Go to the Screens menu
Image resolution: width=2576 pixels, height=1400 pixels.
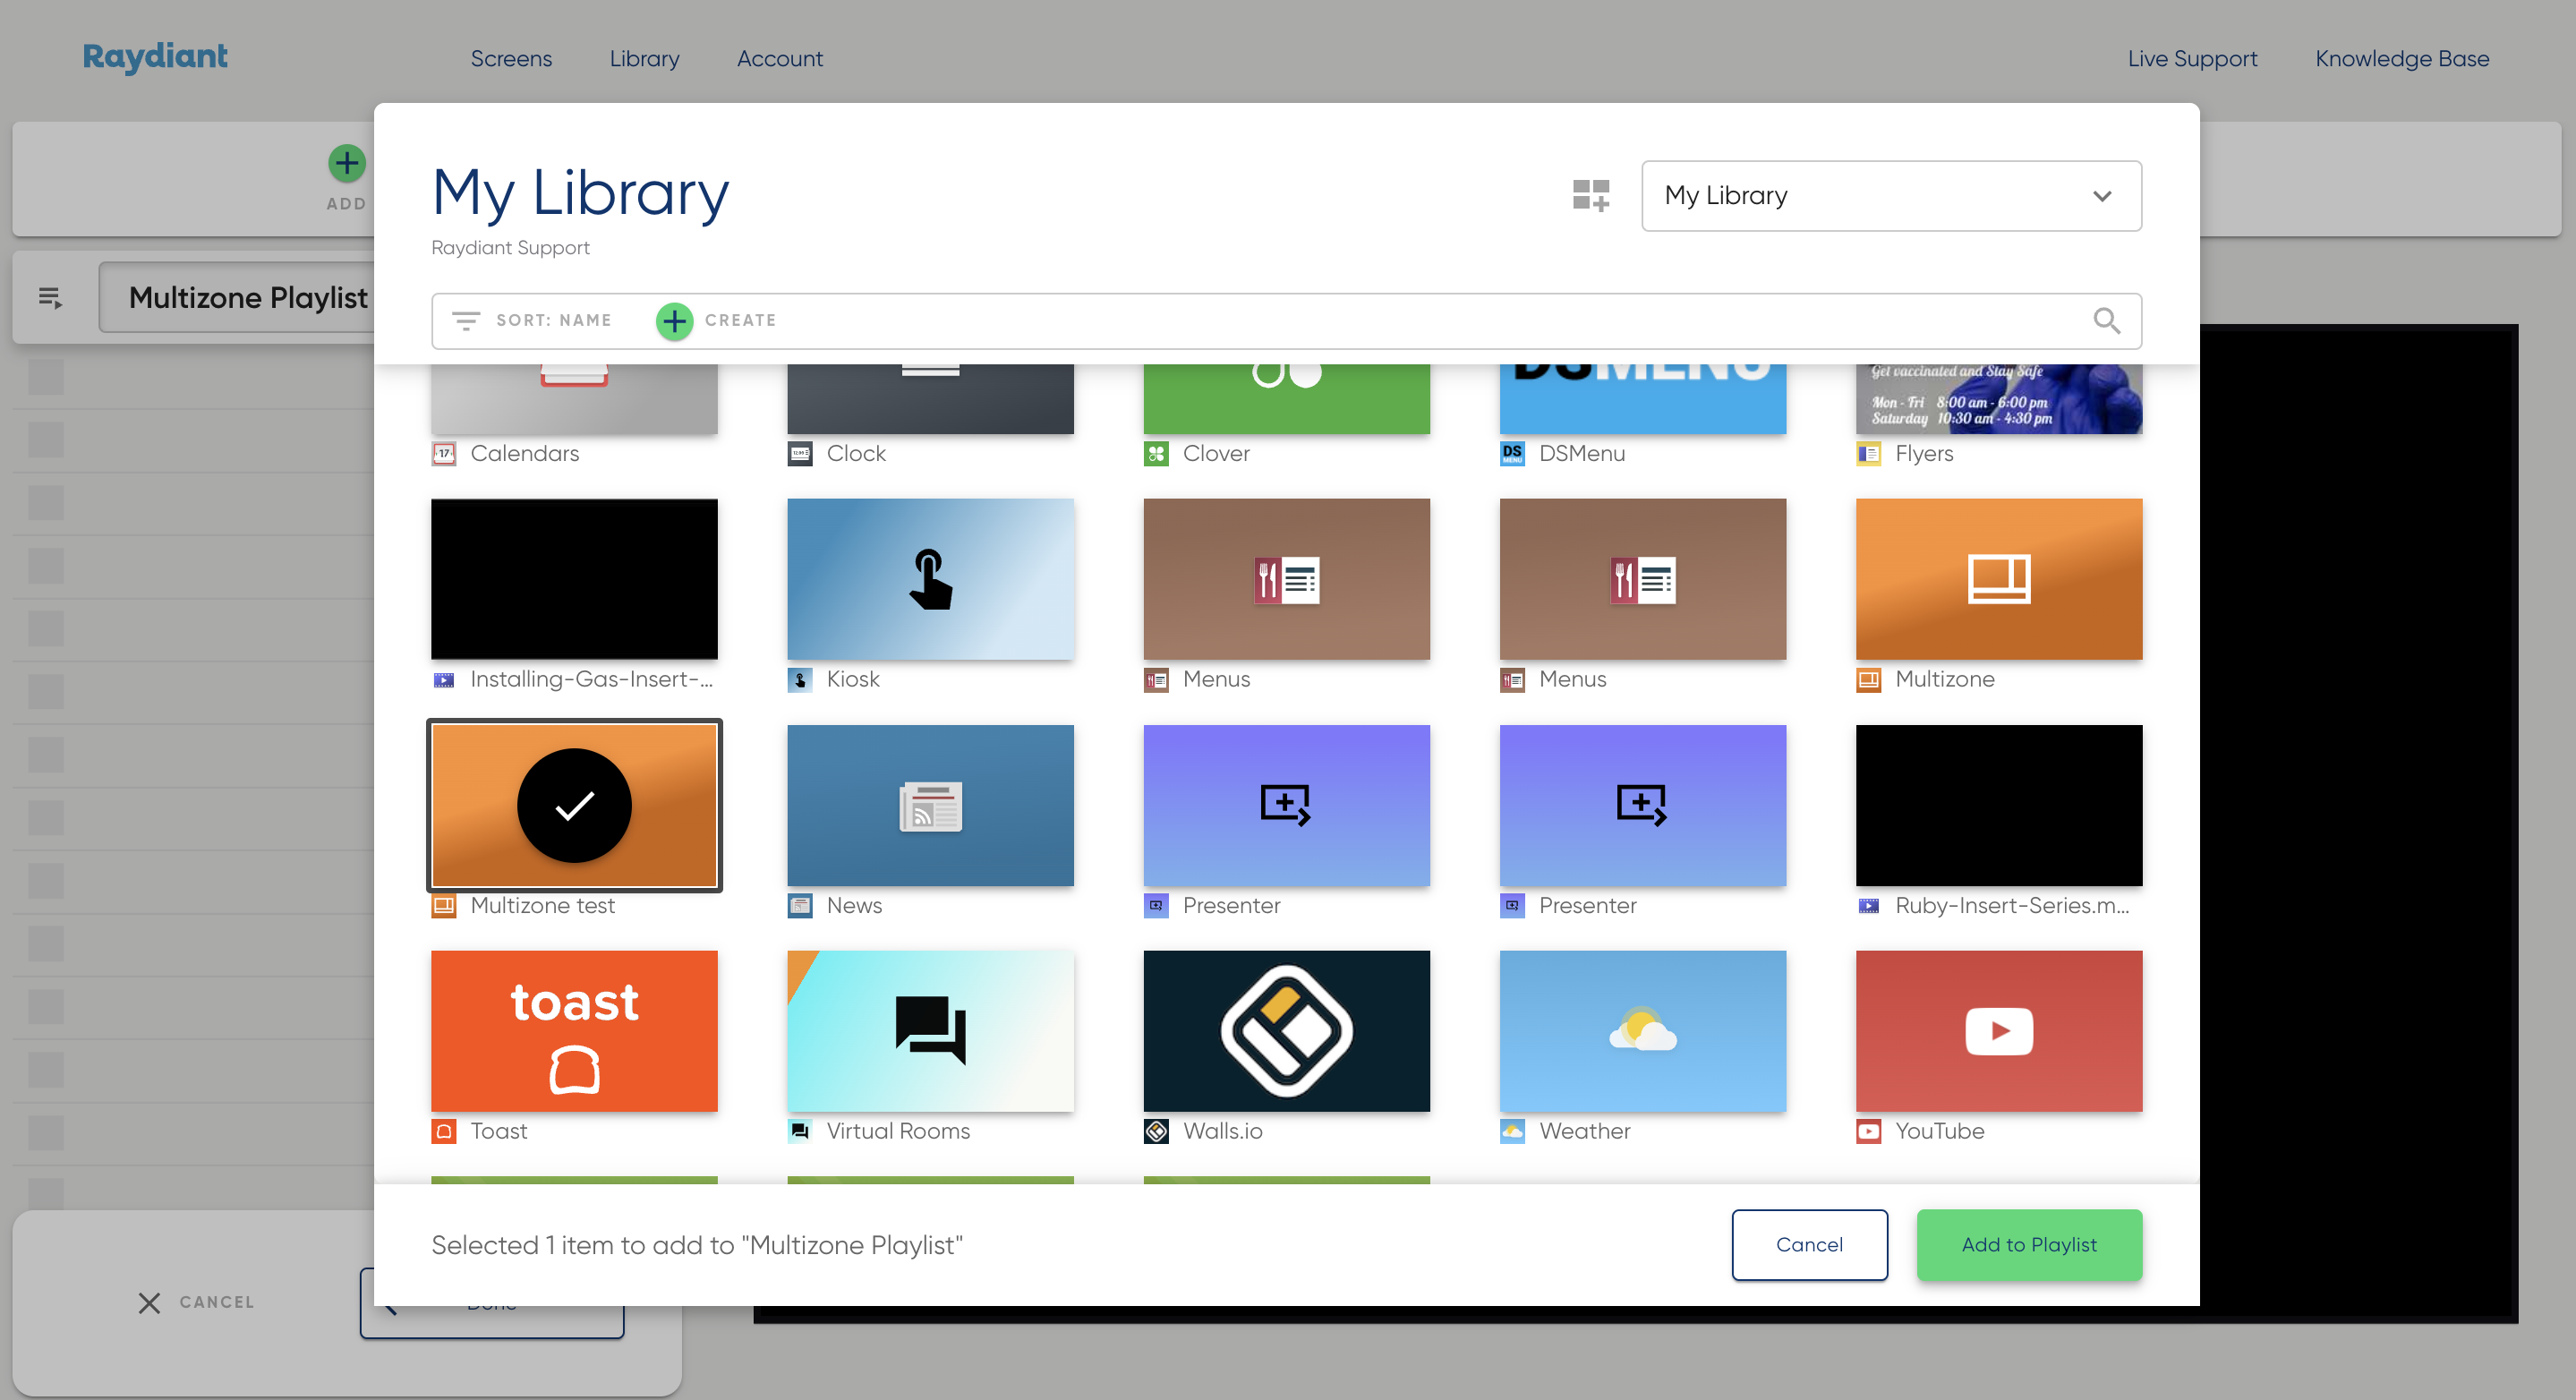click(511, 59)
